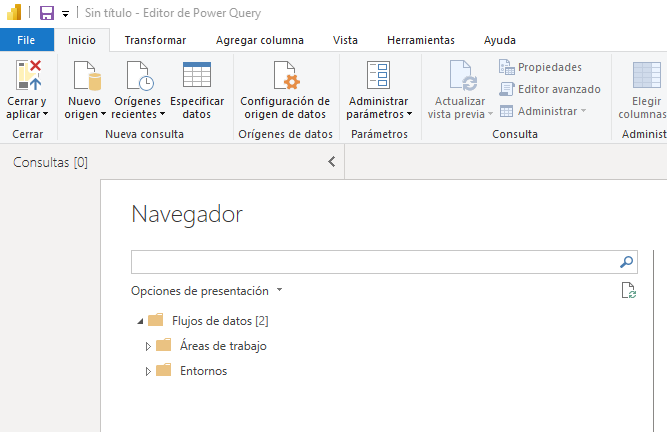Expand the Cerrar y aplicar dropdown arrow
Viewport: 667px width, 432px height.
tap(46, 114)
